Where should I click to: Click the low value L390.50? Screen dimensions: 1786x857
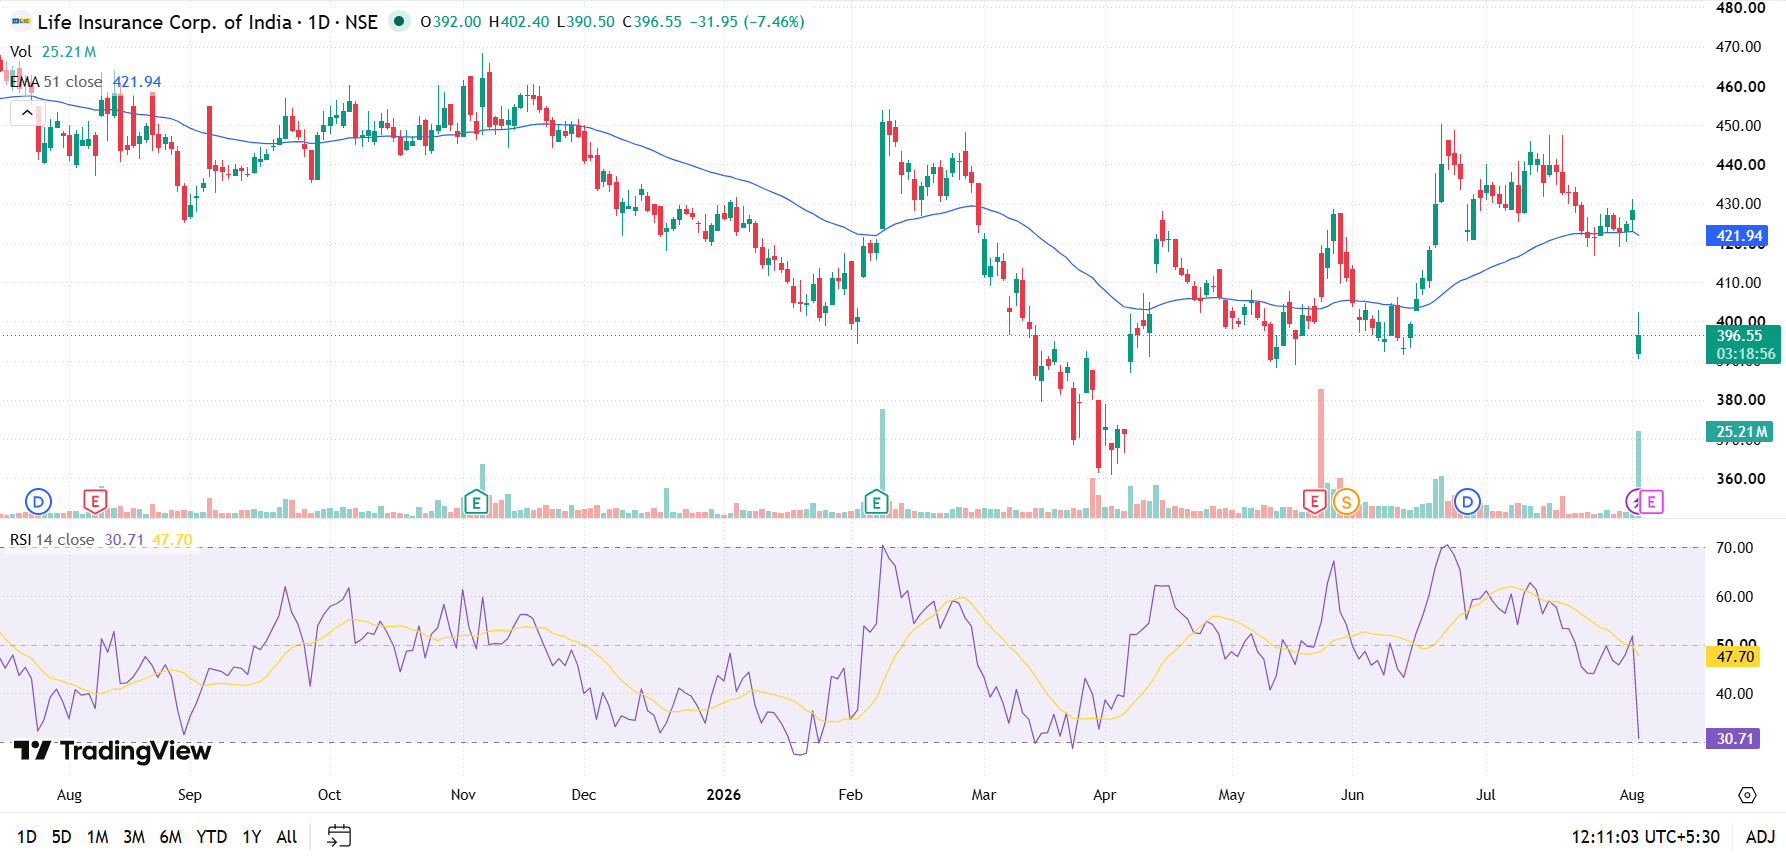pyautogui.click(x=586, y=21)
